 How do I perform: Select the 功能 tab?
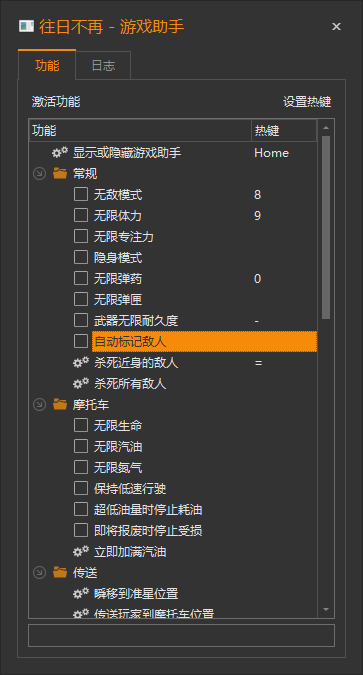click(x=47, y=65)
